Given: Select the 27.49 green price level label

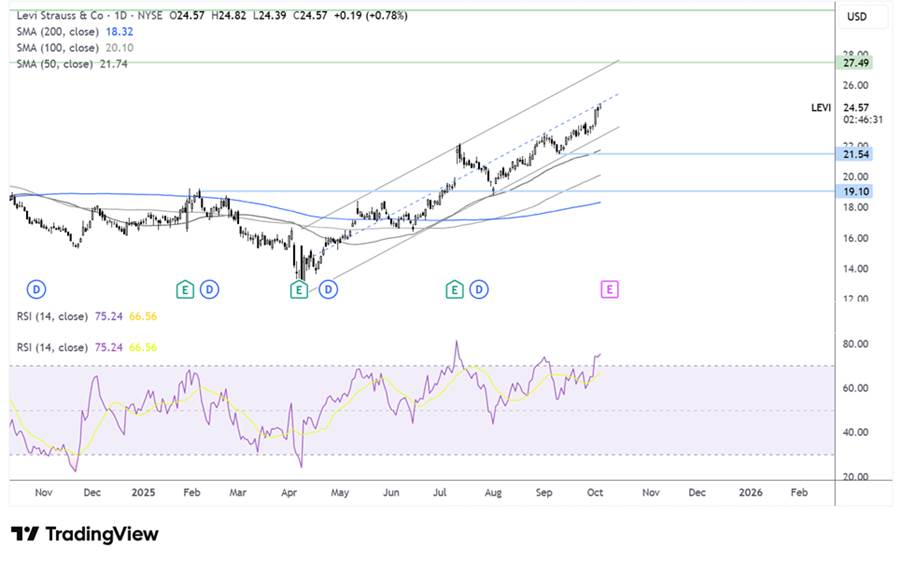Looking at the screenshot, I should click(x=855, y=63).
